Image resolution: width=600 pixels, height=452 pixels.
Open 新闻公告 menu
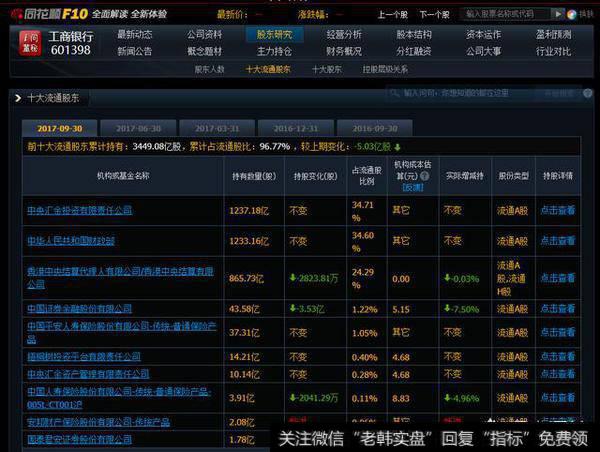[135, 51]
